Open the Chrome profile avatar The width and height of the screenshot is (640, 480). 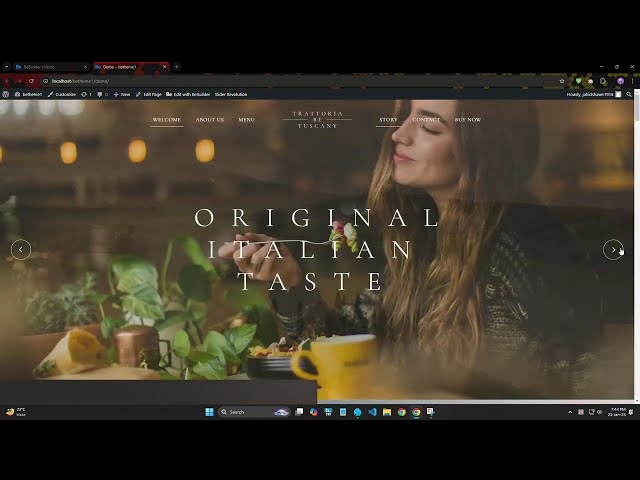pyautogui.click(x=620, y=81)
